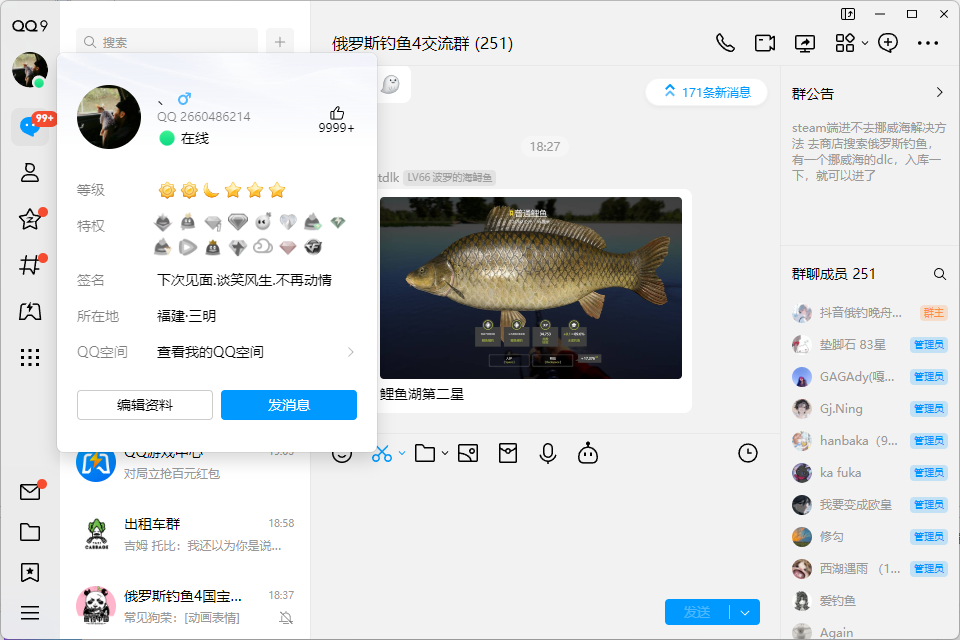This screenshot has width=960, height=640.
Task: Click the group title 俄罗斯钓鱼4交流群
Action: (x=422, y=43)
